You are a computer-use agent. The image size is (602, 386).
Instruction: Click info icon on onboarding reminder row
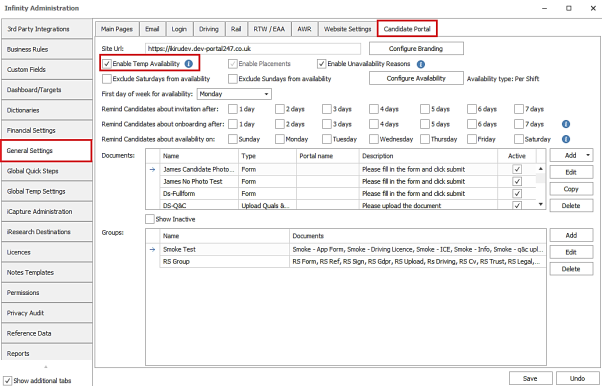point(566,124)
